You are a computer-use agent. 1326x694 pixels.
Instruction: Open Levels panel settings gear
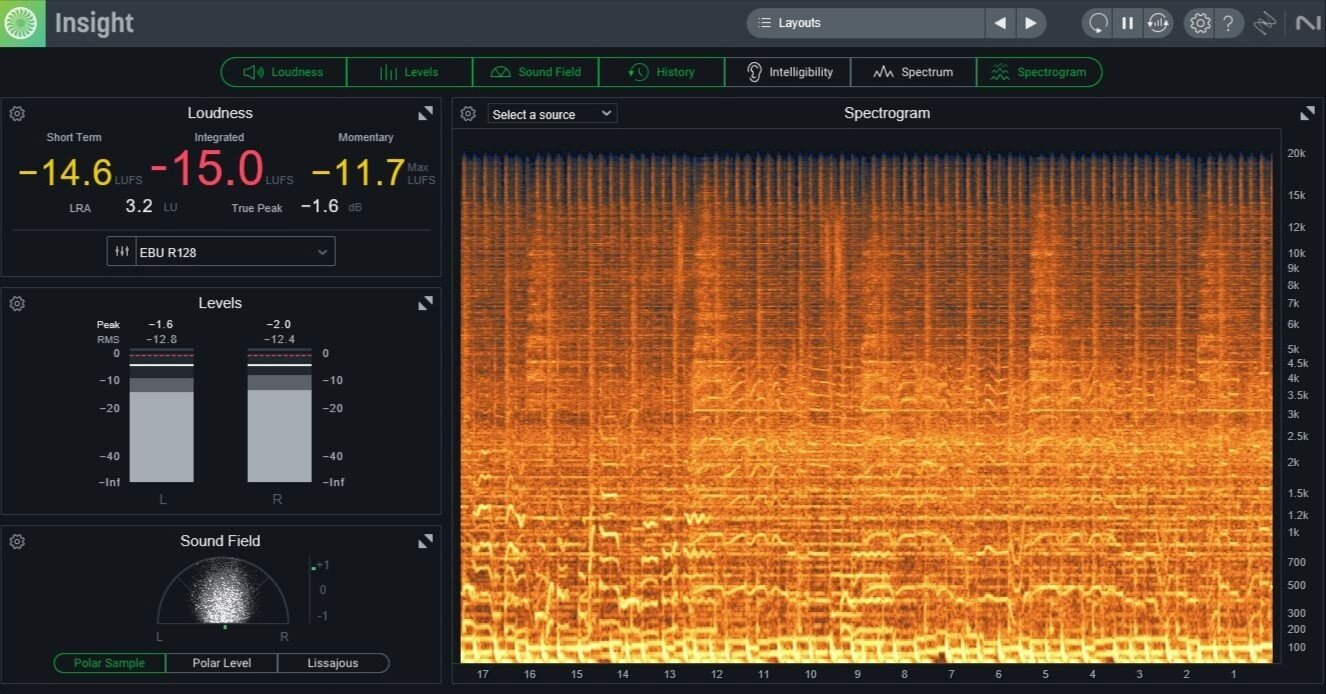pos(17,303)
